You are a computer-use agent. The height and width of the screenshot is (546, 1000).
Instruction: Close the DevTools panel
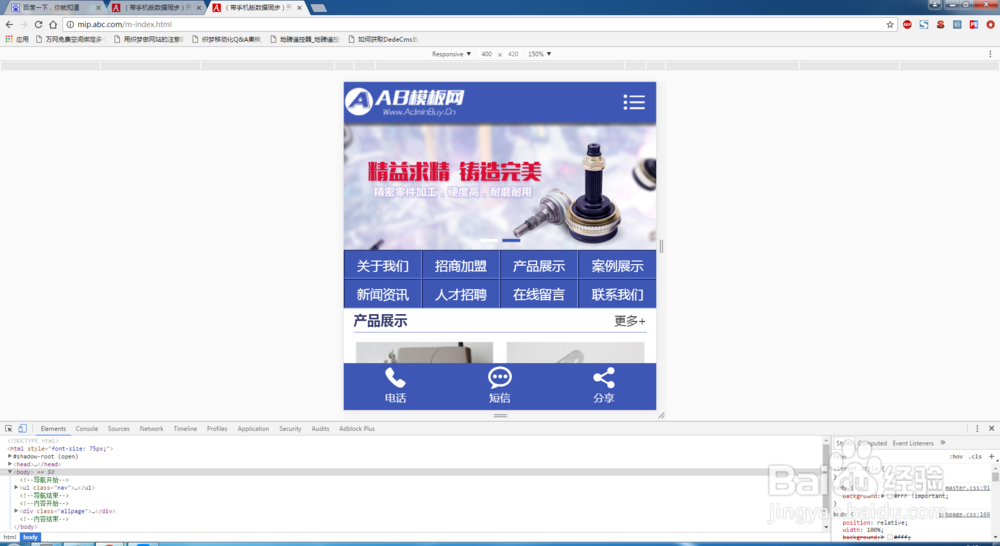tap(991, 429)
